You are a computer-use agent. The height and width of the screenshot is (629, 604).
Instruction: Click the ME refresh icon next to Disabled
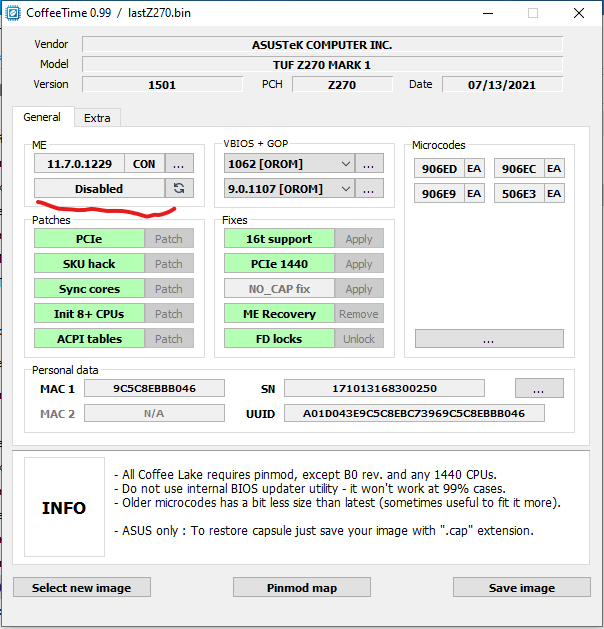(179, 188)
